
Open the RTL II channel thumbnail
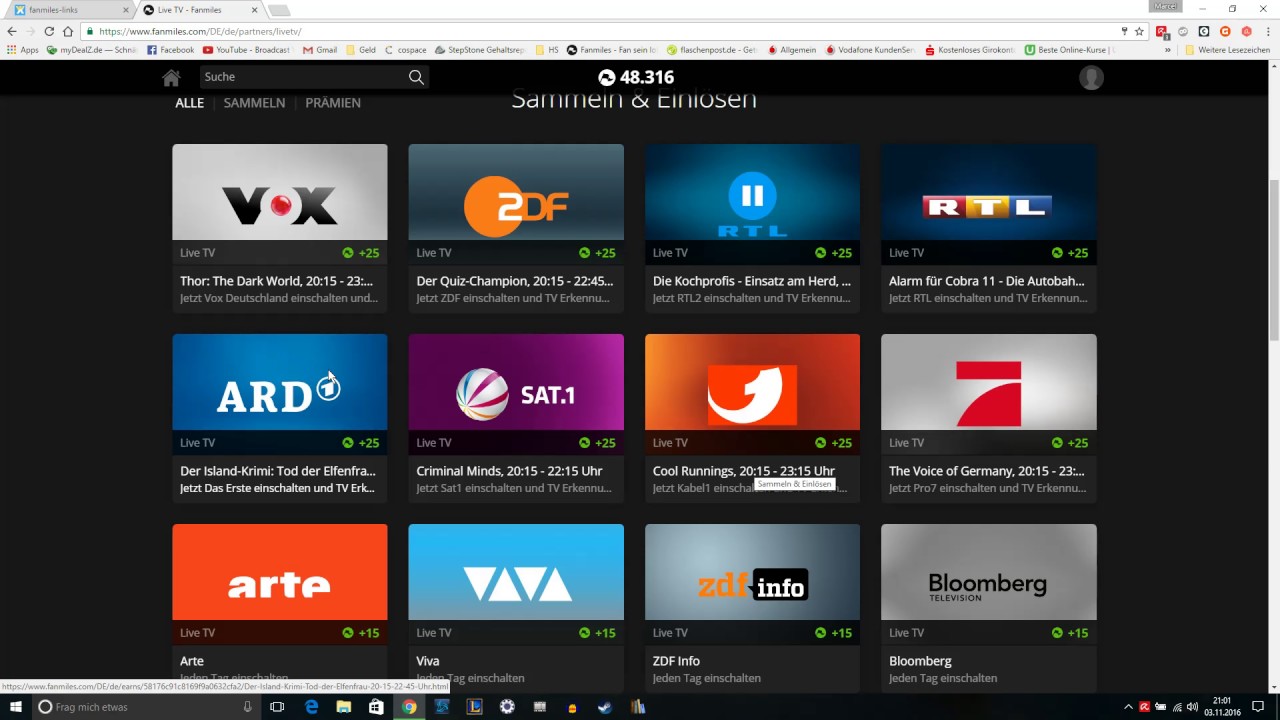point(752,192)
